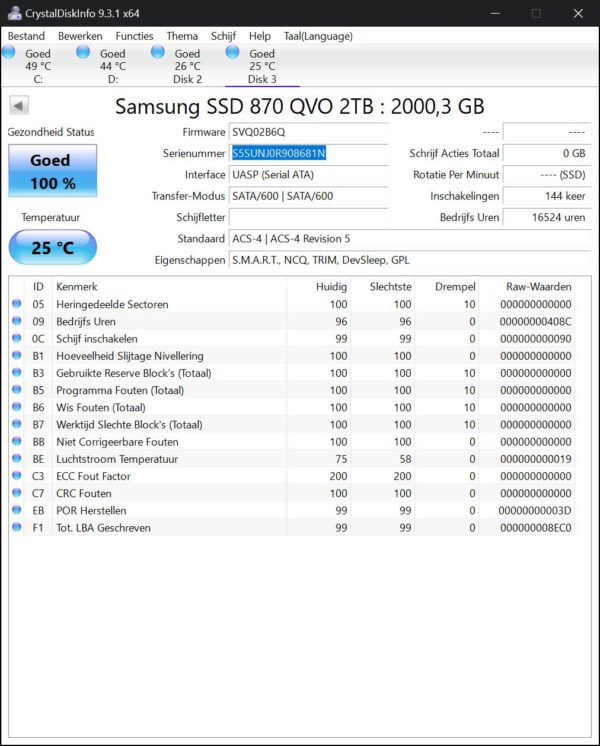Click status icon of Luchtstroom Temperatuur row
The image size is (600, 746).
(x=17, y=458)
